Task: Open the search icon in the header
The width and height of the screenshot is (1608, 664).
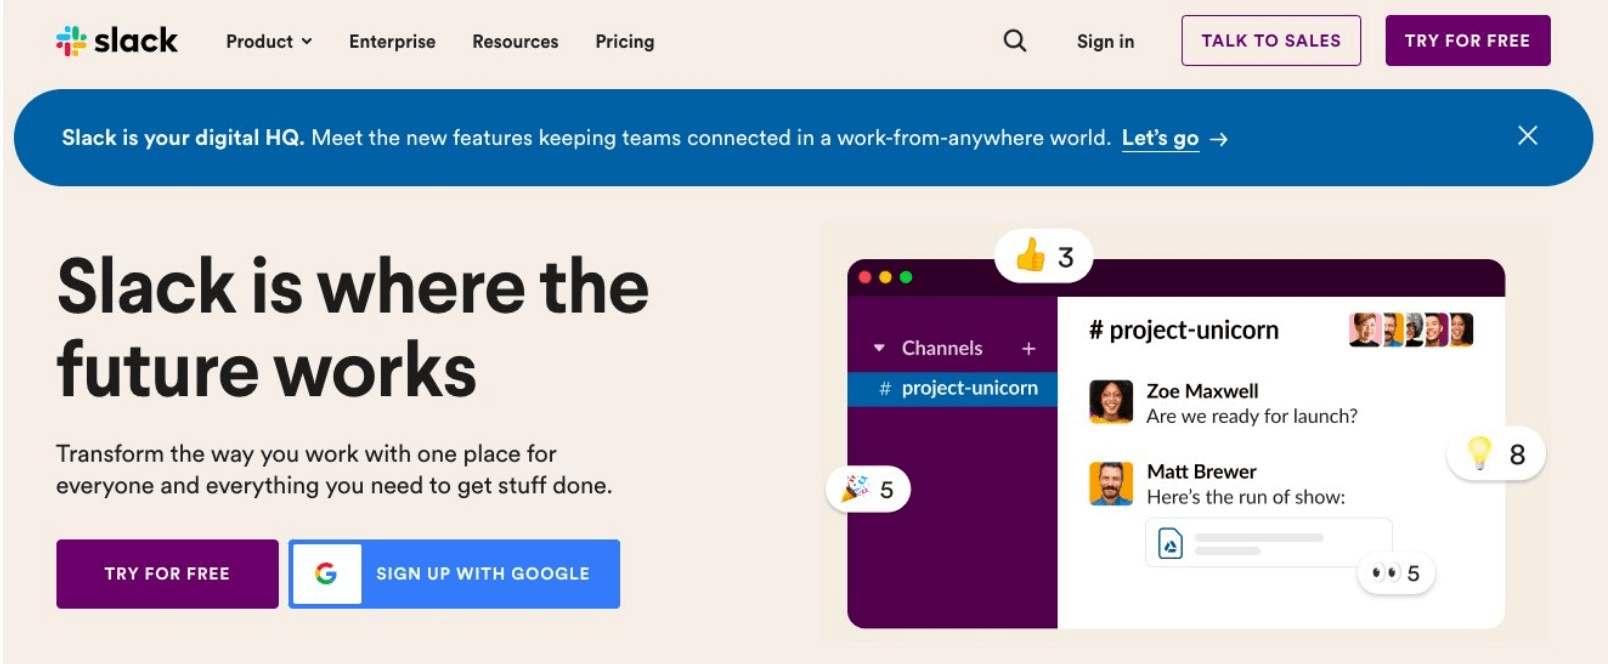Action: coord(1013,40)
